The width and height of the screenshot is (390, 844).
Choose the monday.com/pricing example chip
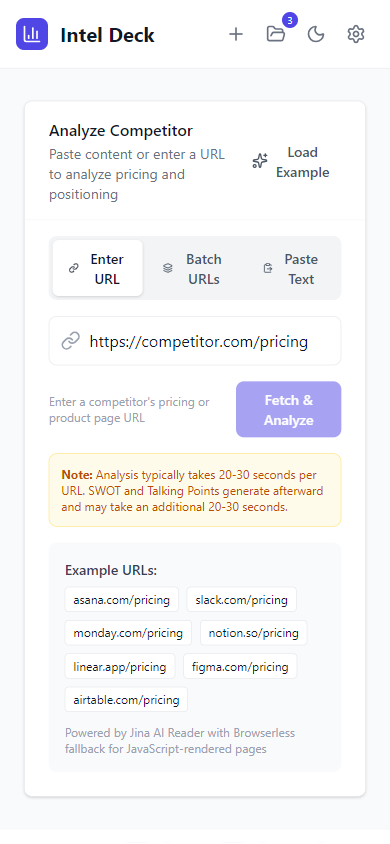128,632
